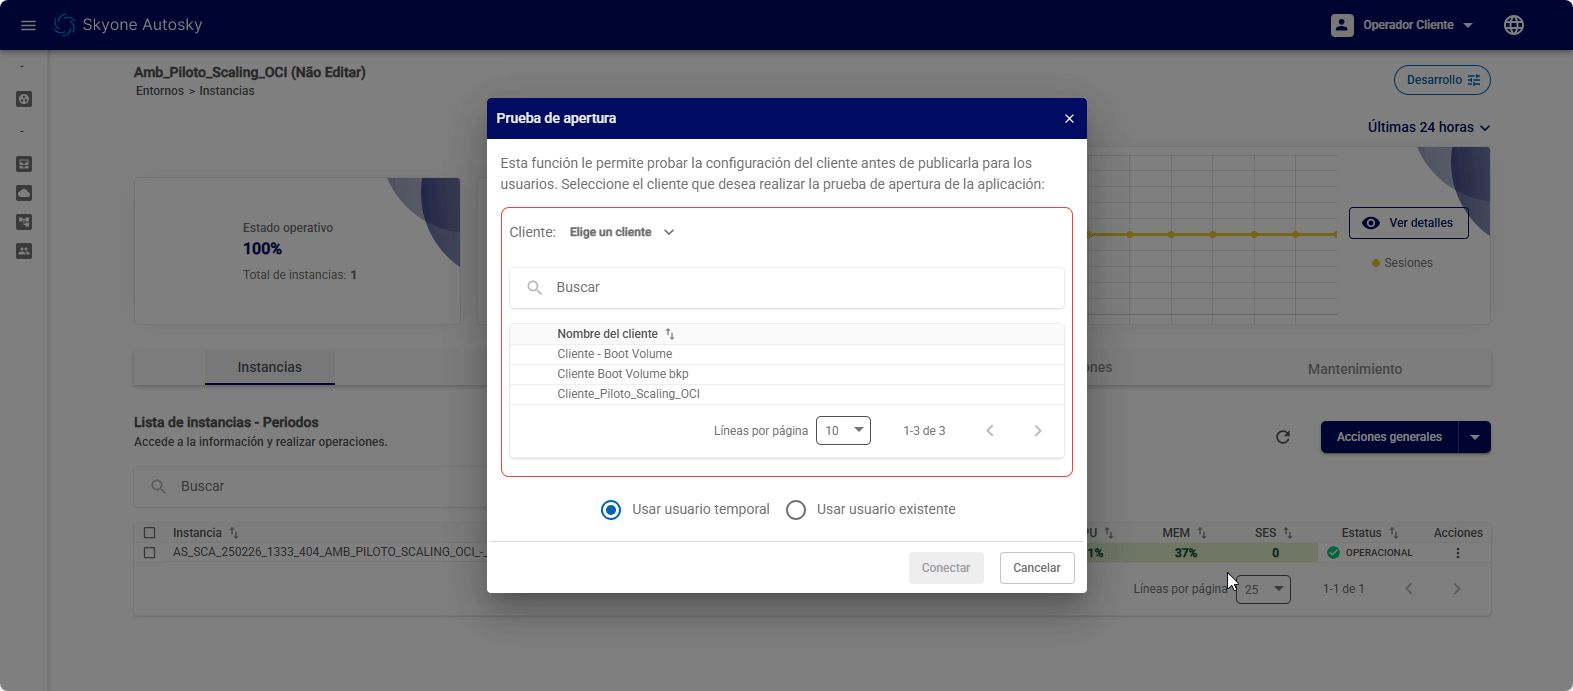Click the refresh icon beside Acciones generales
Viewport: 1573px width, 691px height.
(1283, 437)
